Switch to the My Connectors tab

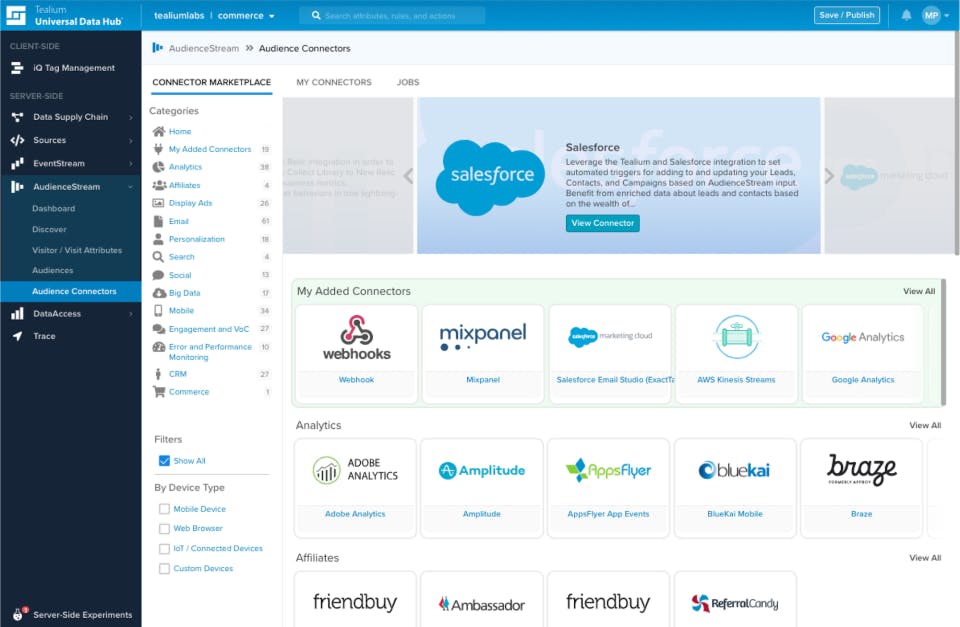coord(334,82)
